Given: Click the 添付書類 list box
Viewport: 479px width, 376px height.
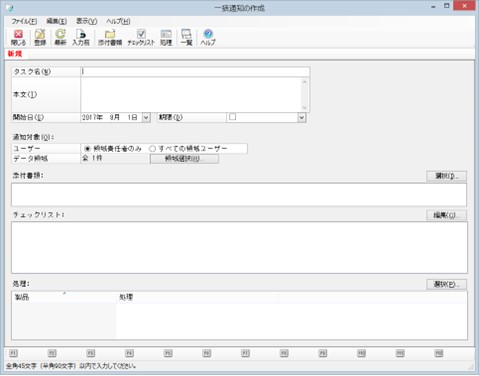Looking at the screenshot, I should (x=239, y=195).
